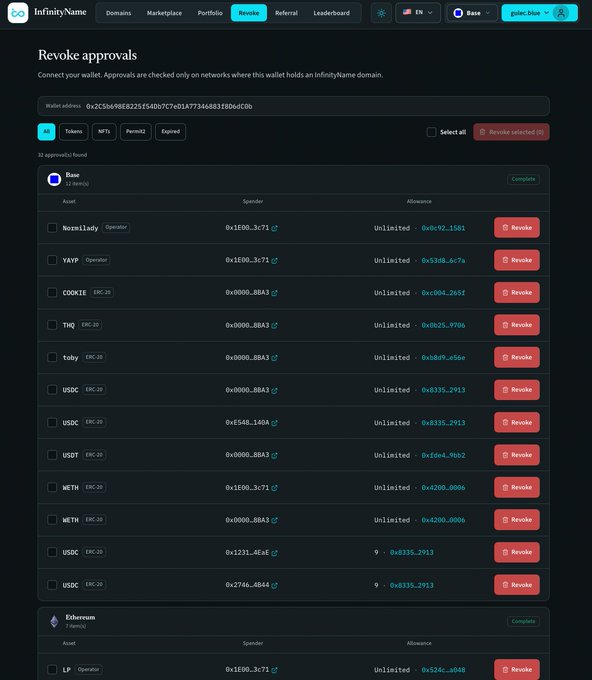Click the user avatar icon next to gulec.blue

(x=561, y=13)
